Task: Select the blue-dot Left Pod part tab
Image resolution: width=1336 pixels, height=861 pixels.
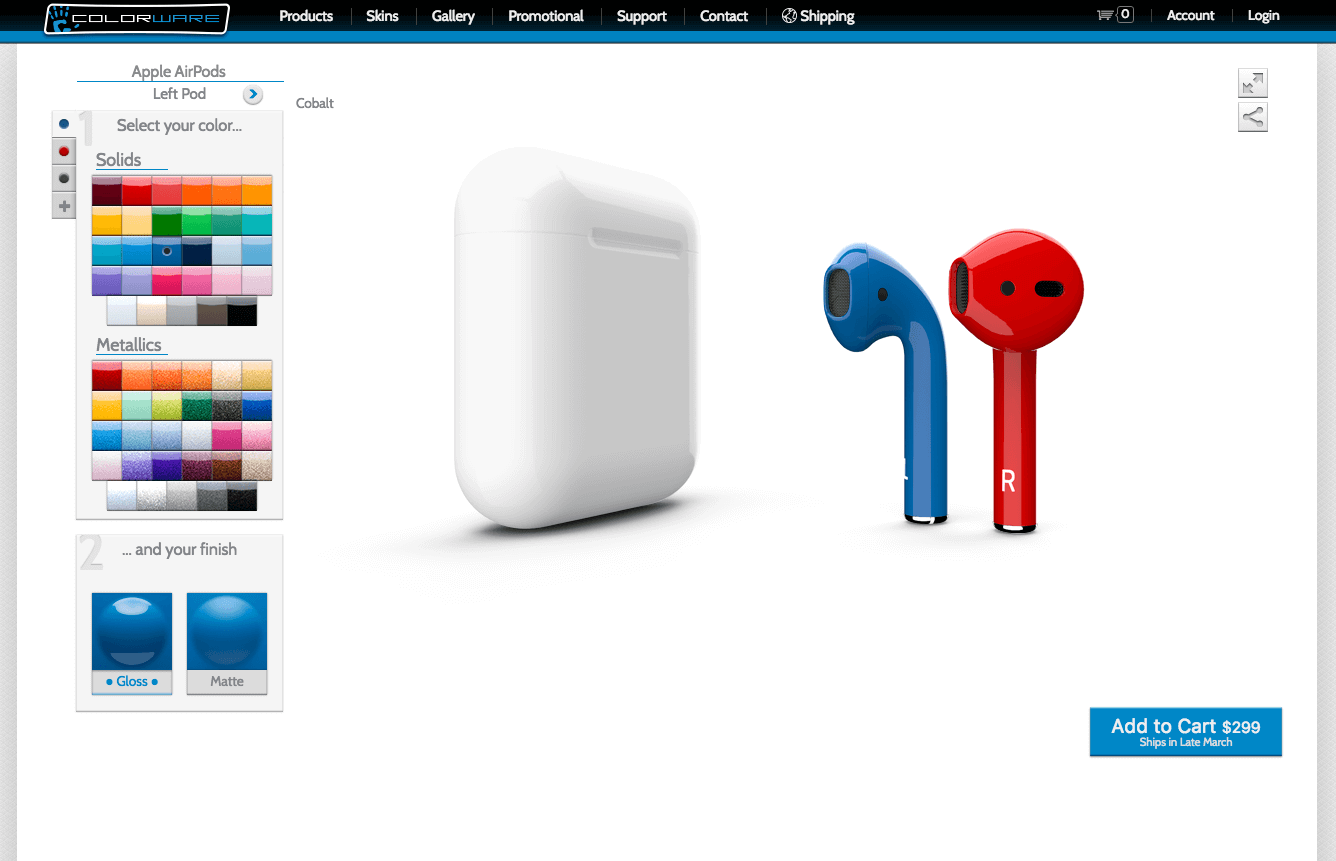Action: pyautogui.click(x=64, y=124)
